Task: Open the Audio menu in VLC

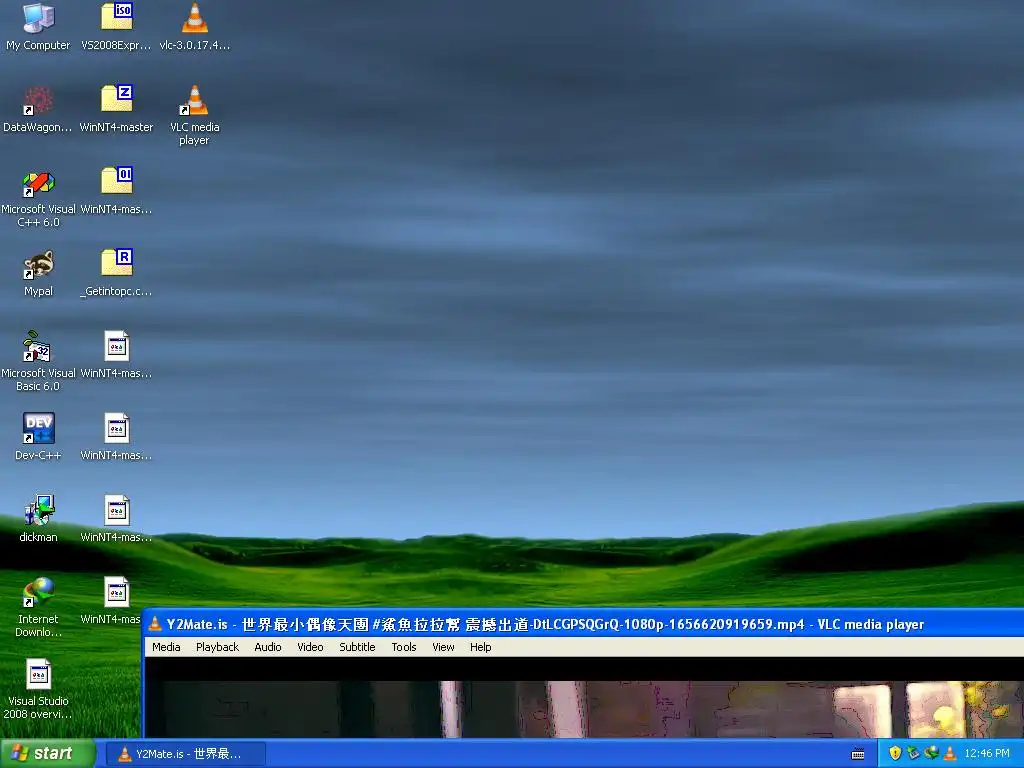Action: 268,647
